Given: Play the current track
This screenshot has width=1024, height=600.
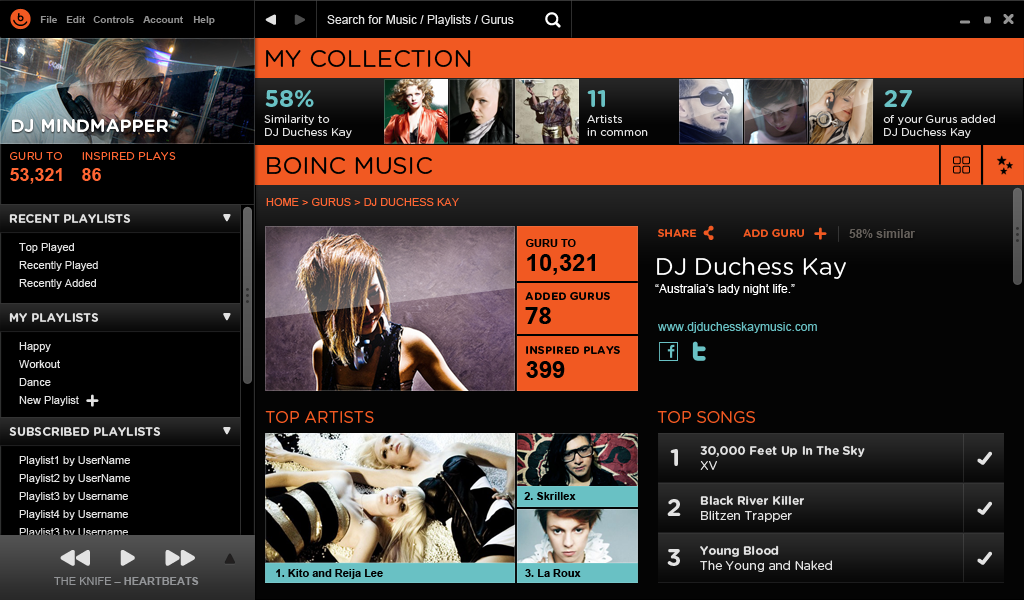Looking at the screenshot, I should pos(127,558).
